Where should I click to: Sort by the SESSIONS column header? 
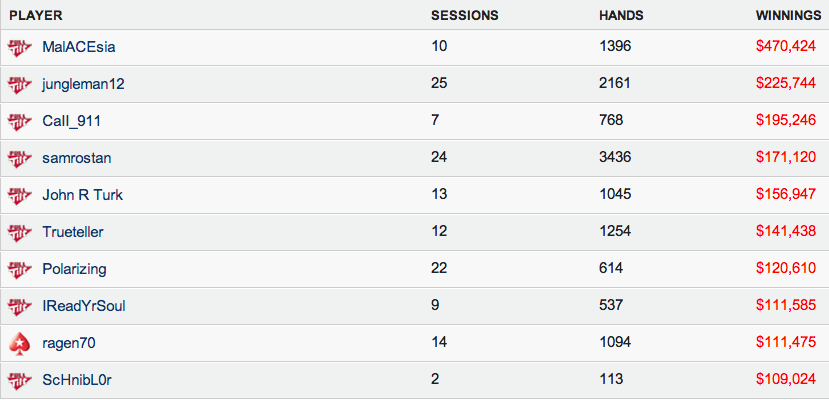tap(465, 15)
